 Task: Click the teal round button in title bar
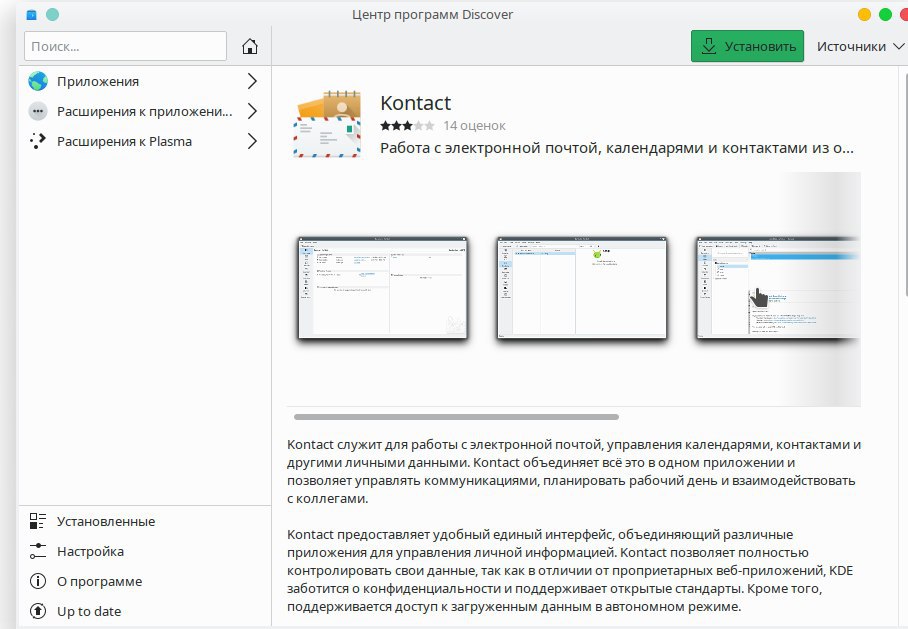(53, 14)
